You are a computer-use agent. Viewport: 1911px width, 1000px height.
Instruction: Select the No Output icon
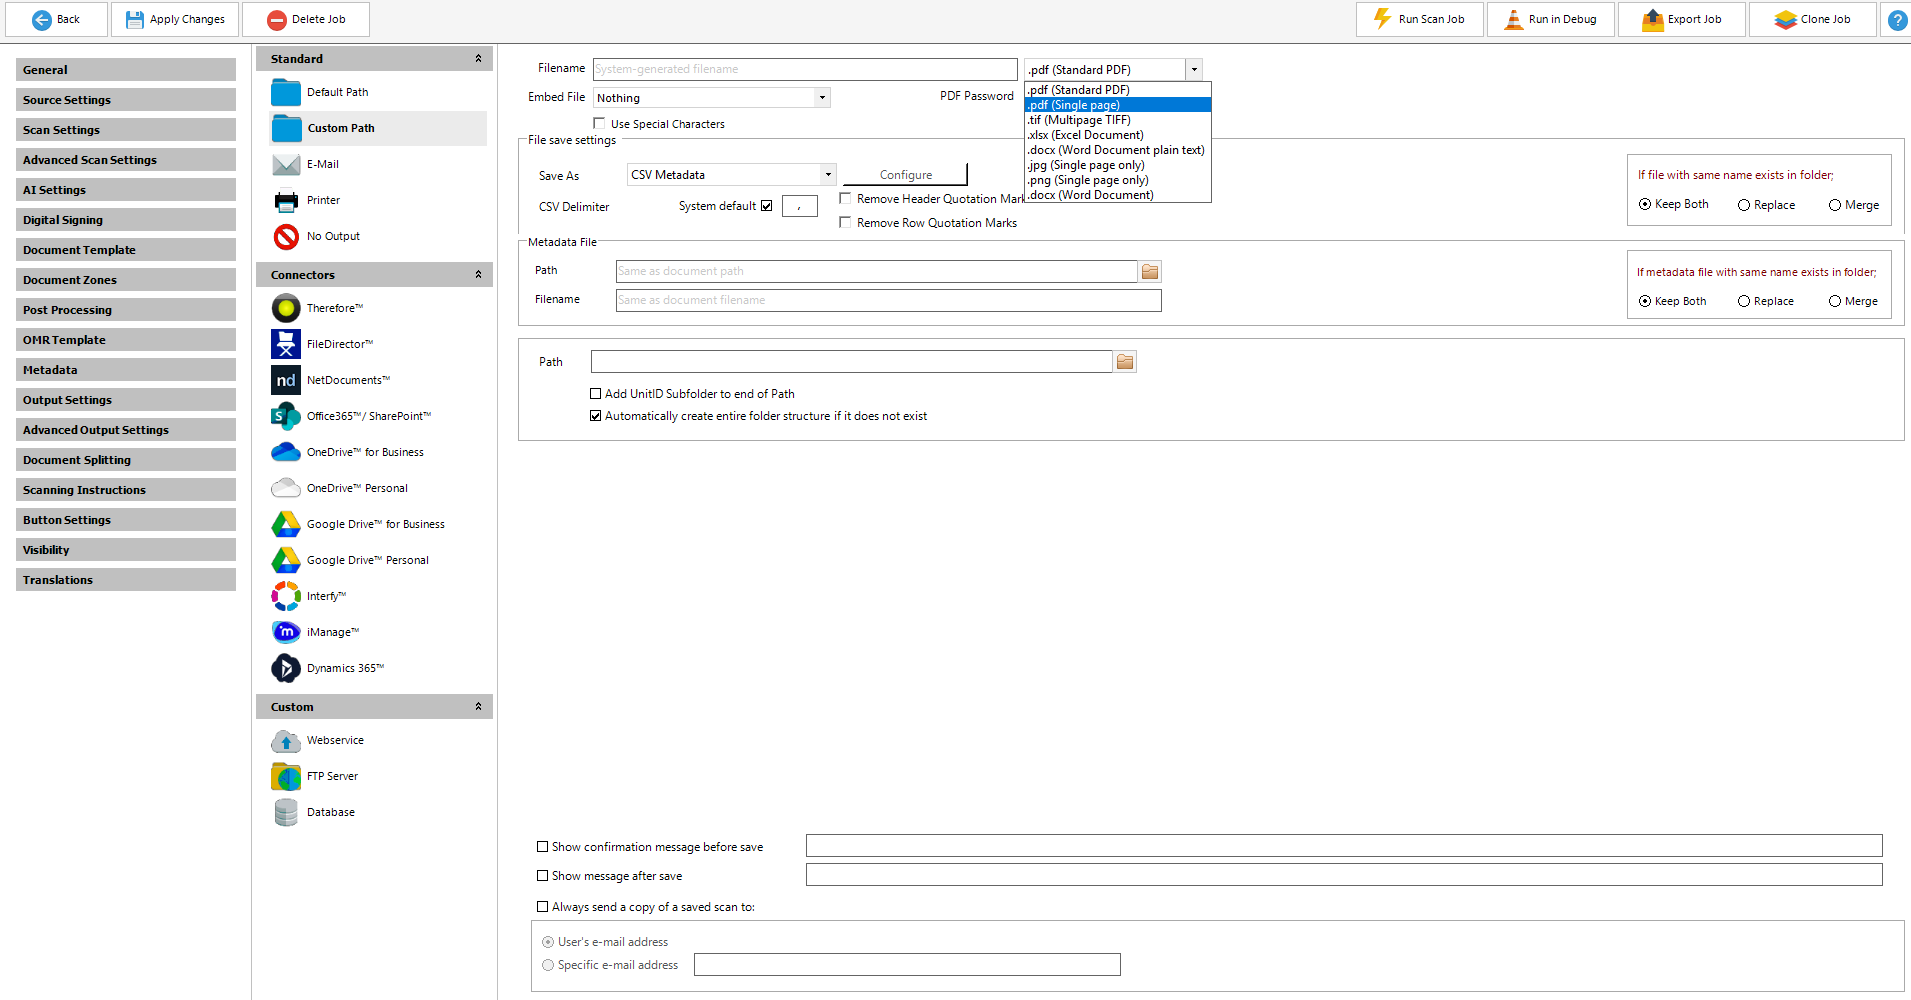click(286, 237)
